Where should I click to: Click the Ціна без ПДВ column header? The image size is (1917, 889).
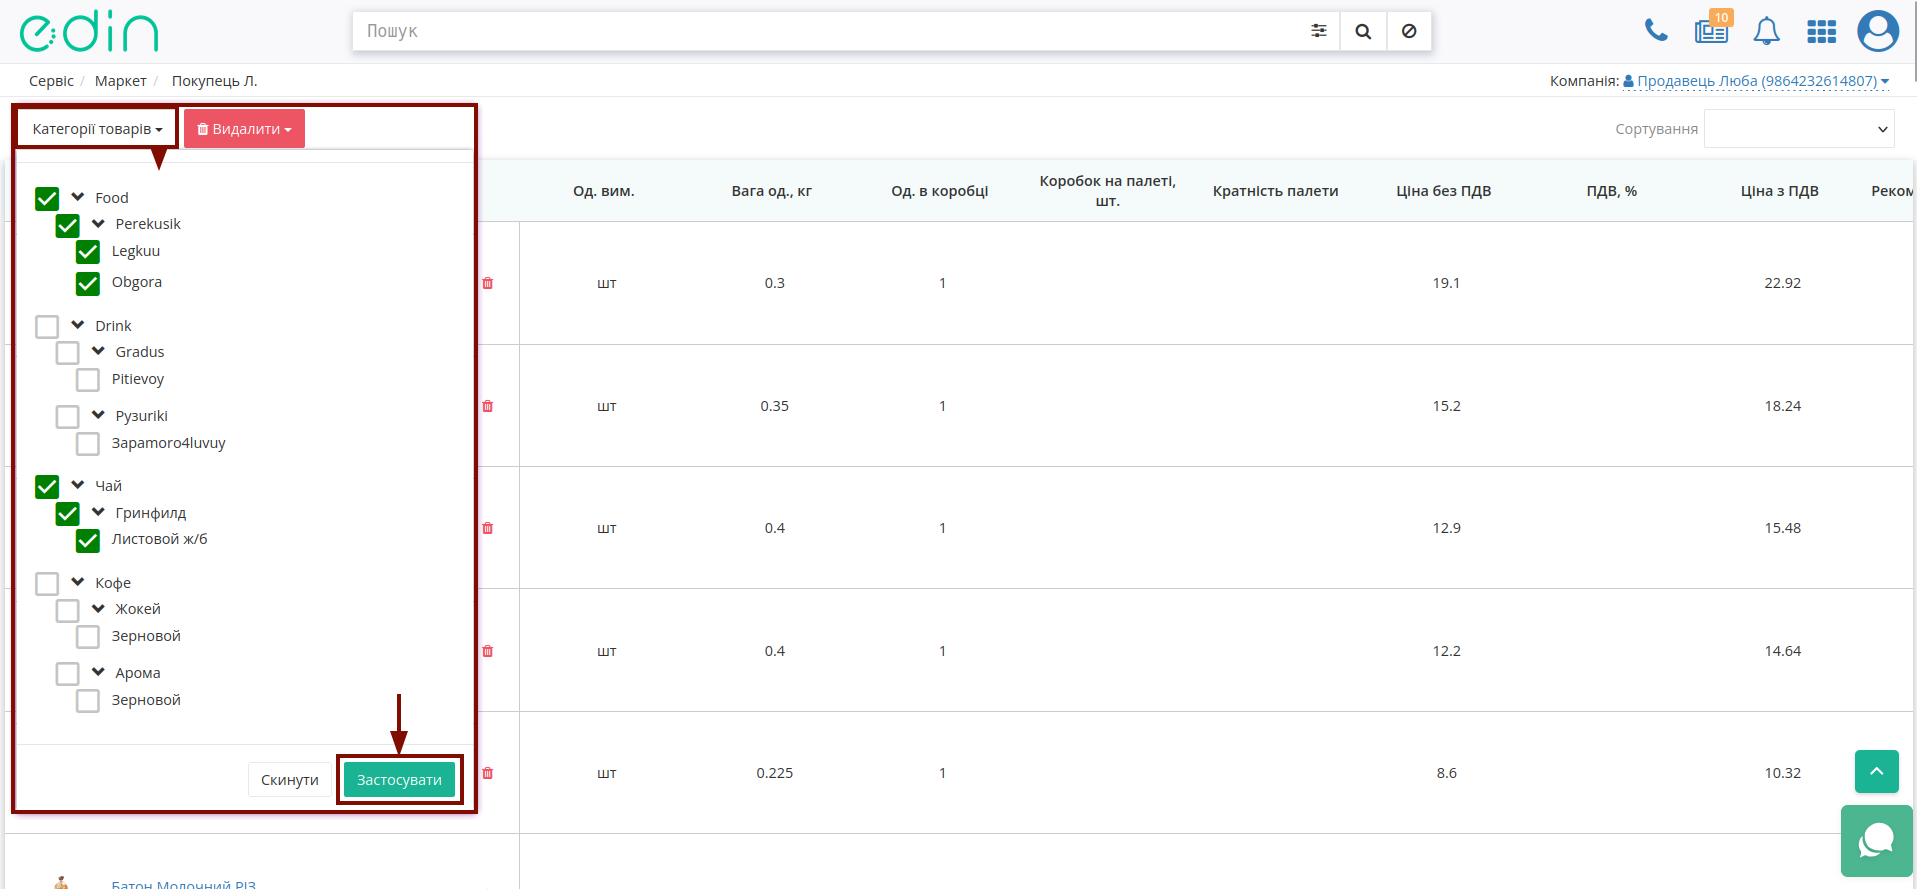click(x=1444, y=191)
